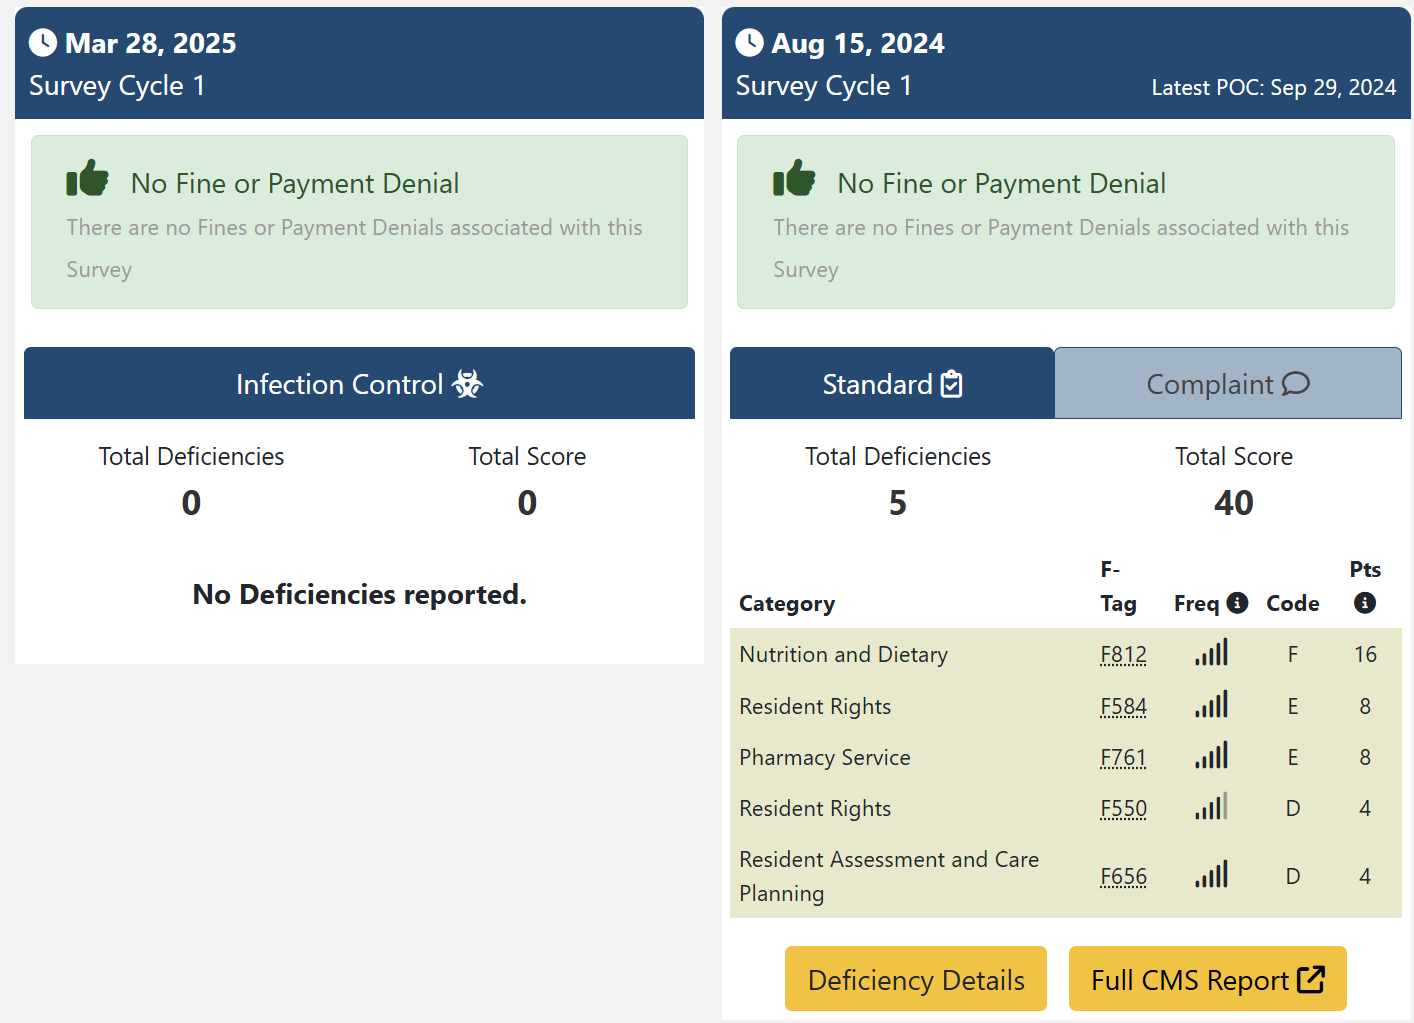Open the Full CMS Report
The width and height of the screenshot is (1414, 1023).
1207,979
